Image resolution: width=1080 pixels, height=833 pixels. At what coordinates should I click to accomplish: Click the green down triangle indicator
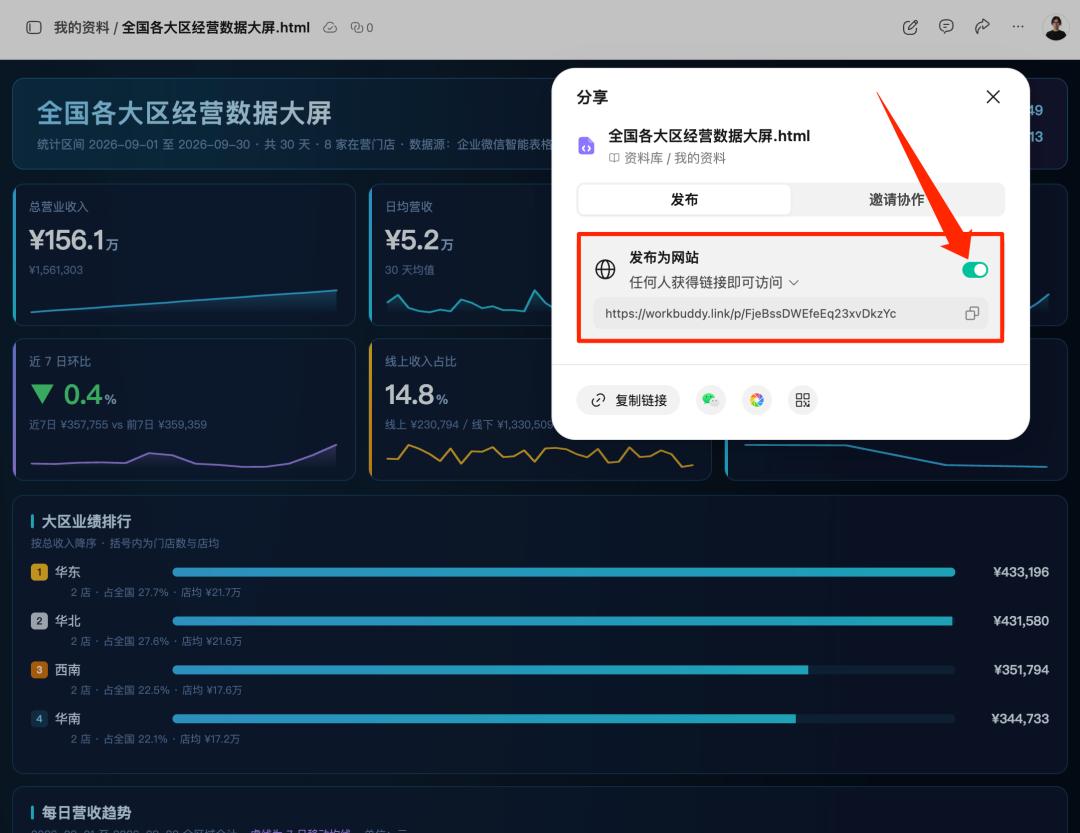click(43, 394)
